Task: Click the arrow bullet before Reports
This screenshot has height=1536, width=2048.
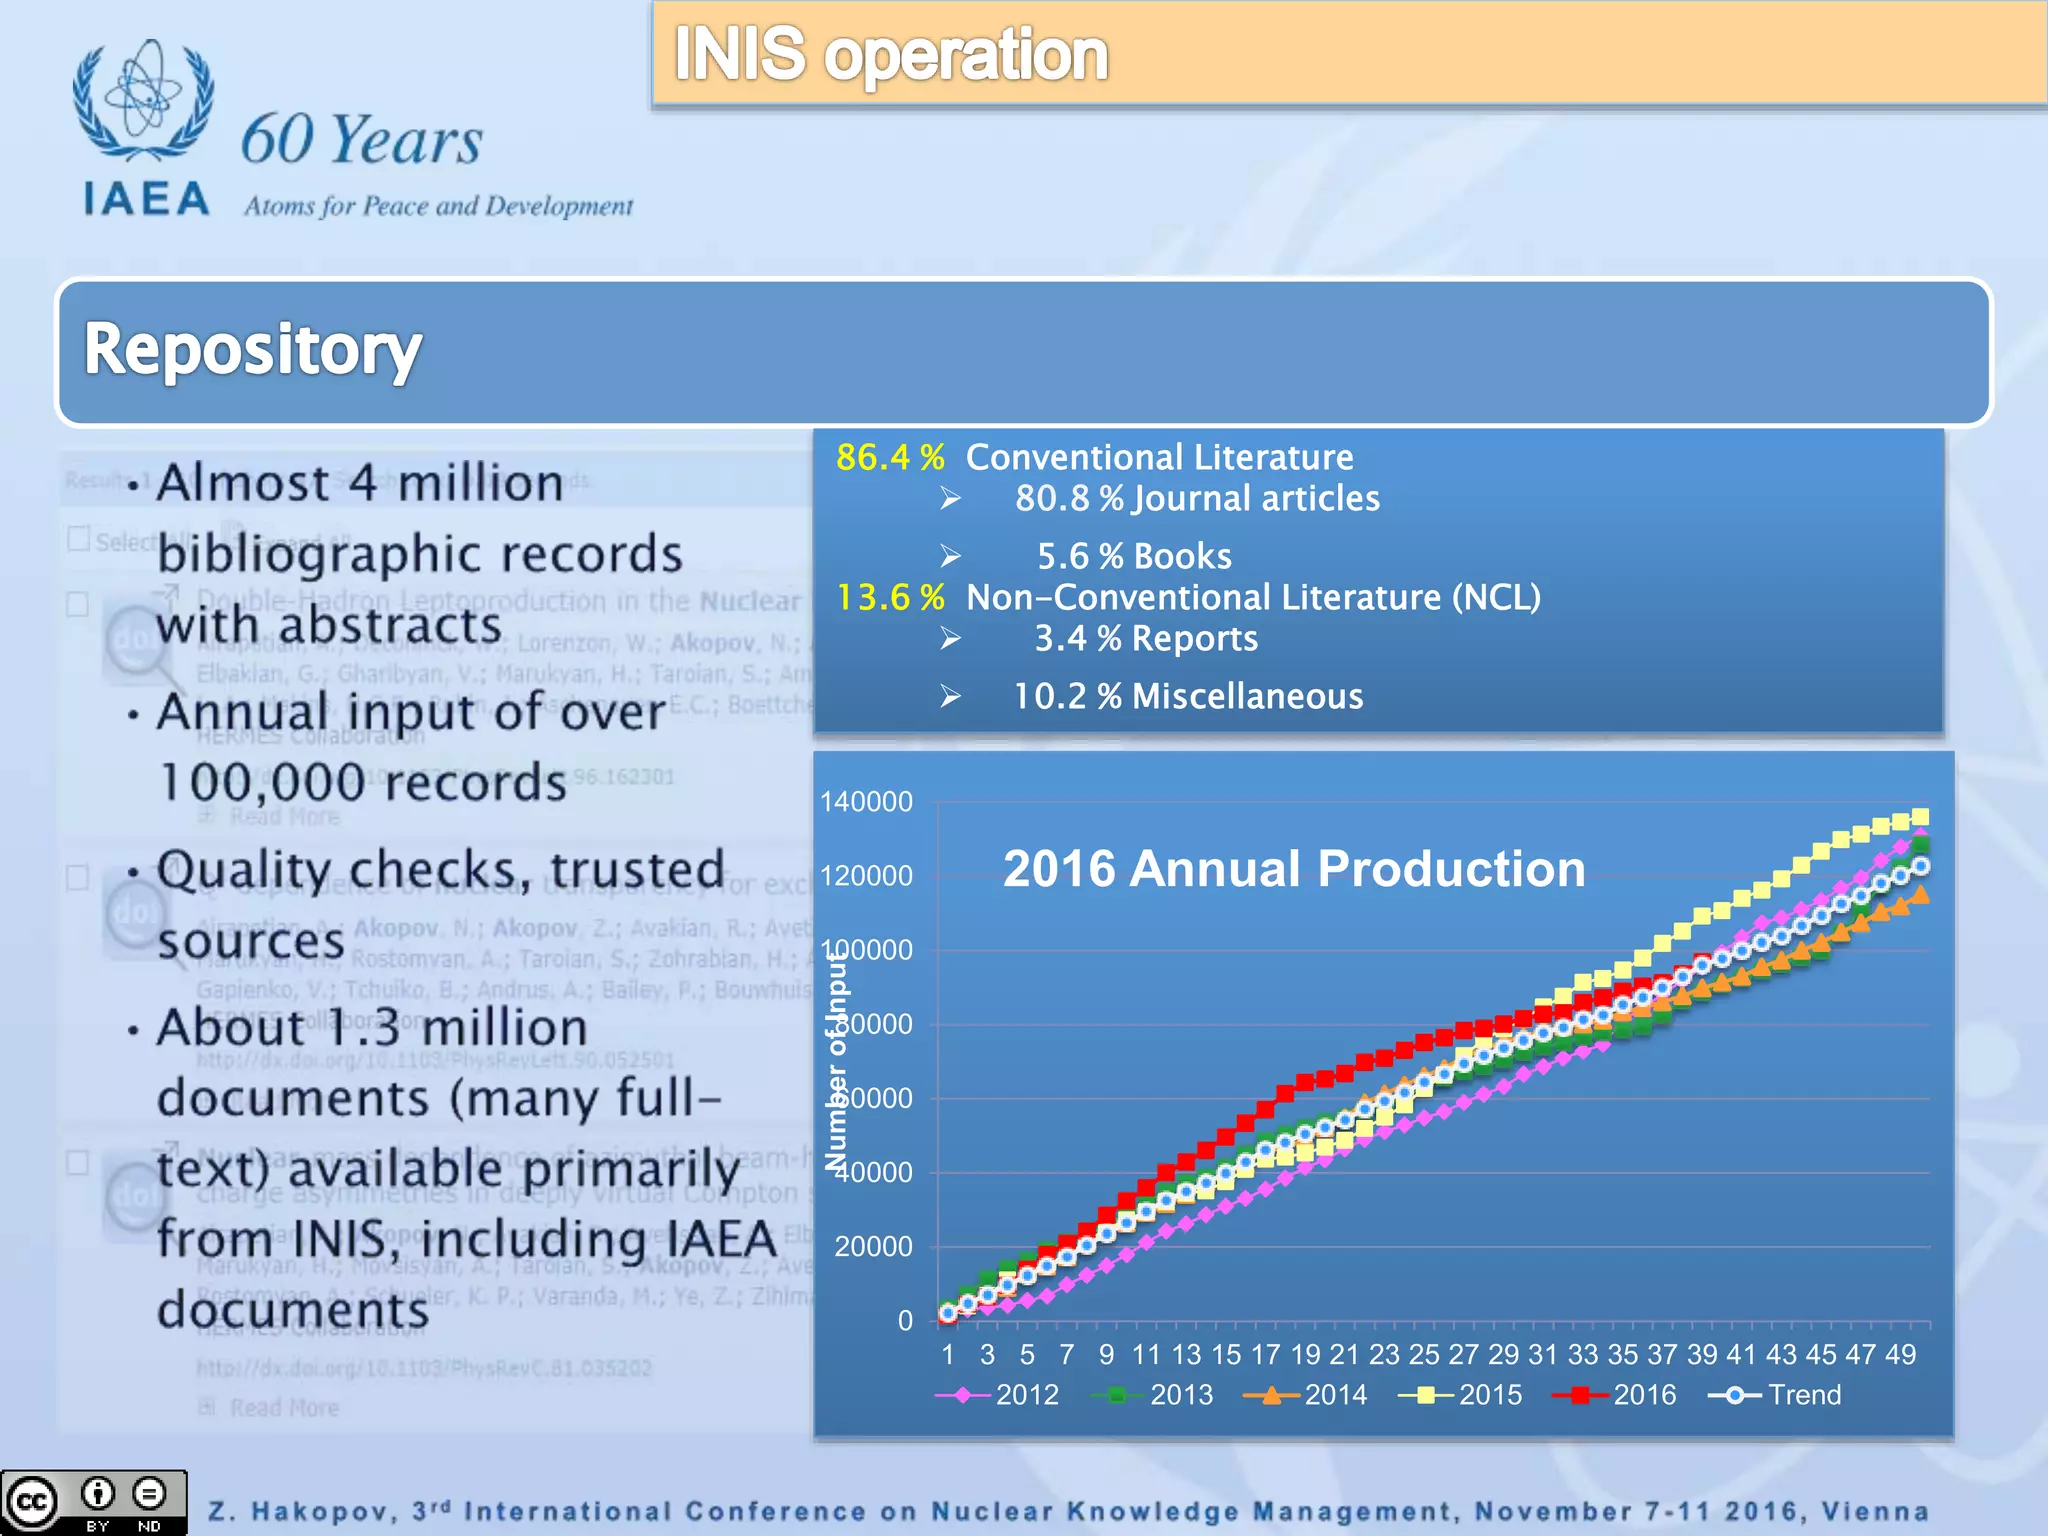Action: coord(950,638)
